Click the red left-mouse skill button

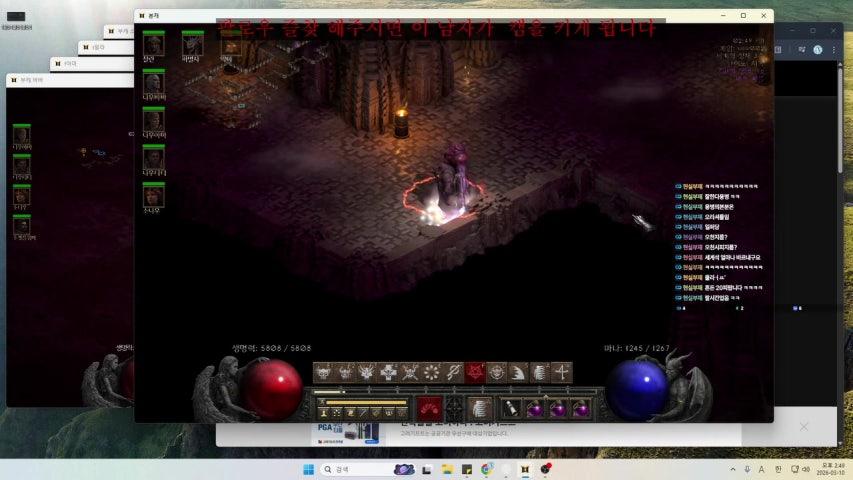(x=429, y=408)
